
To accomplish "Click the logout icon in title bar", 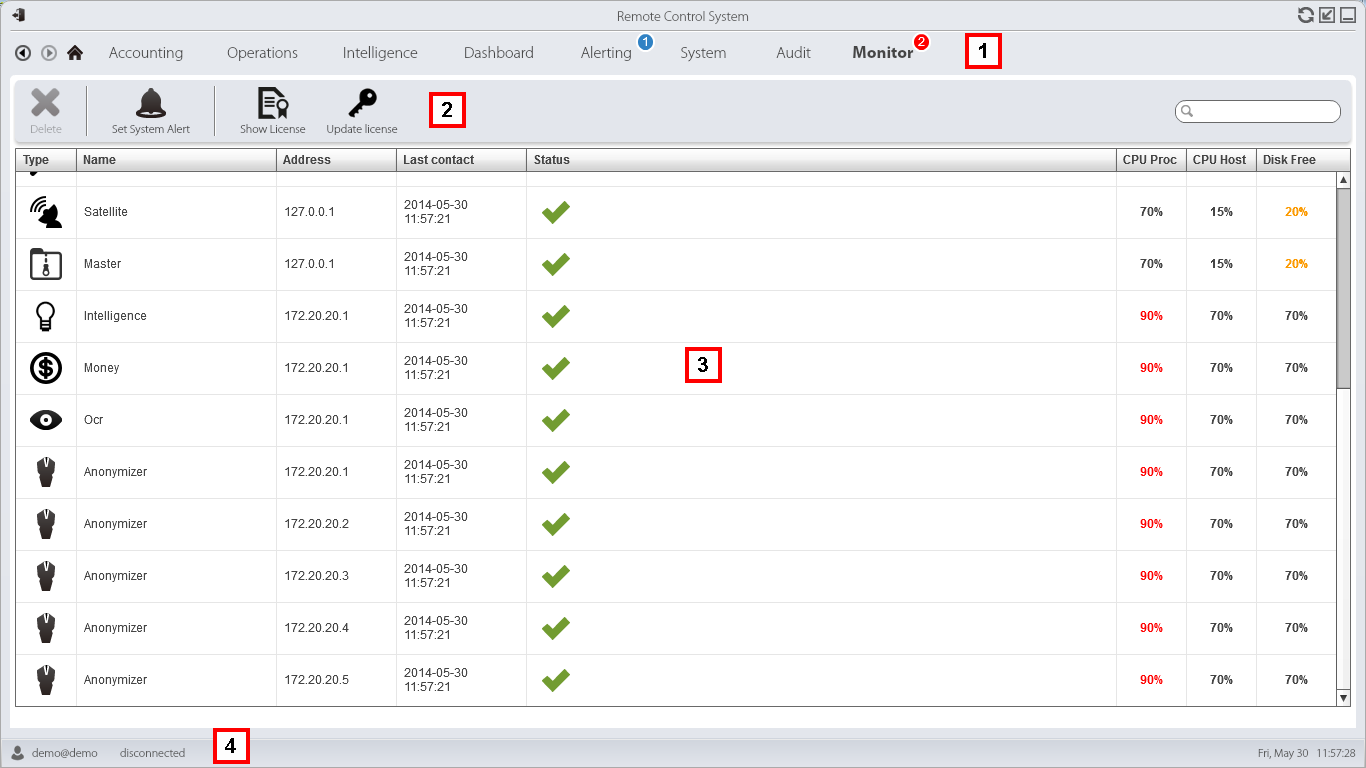I will pos(18,15).
